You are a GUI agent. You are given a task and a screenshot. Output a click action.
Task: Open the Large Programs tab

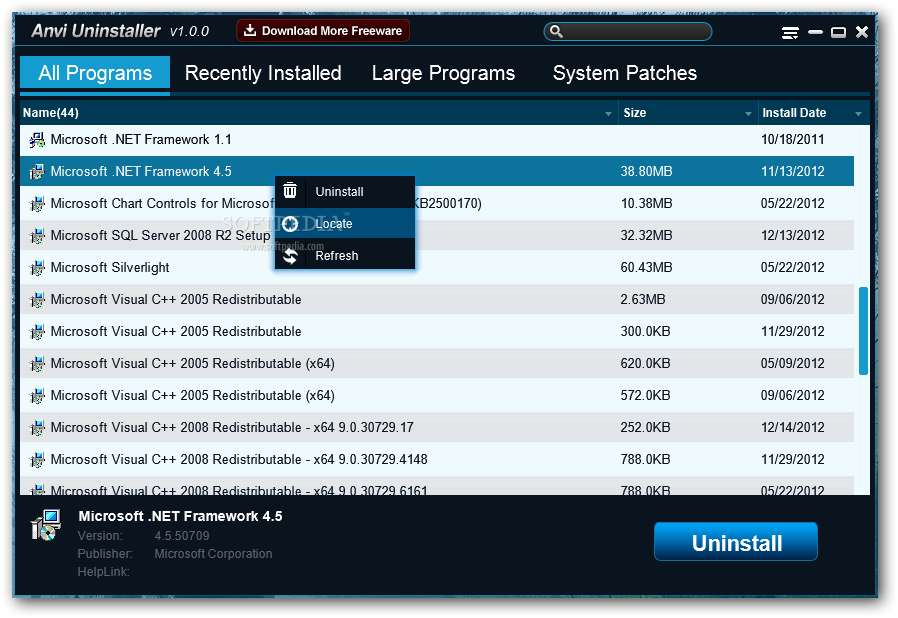(443, 73)
